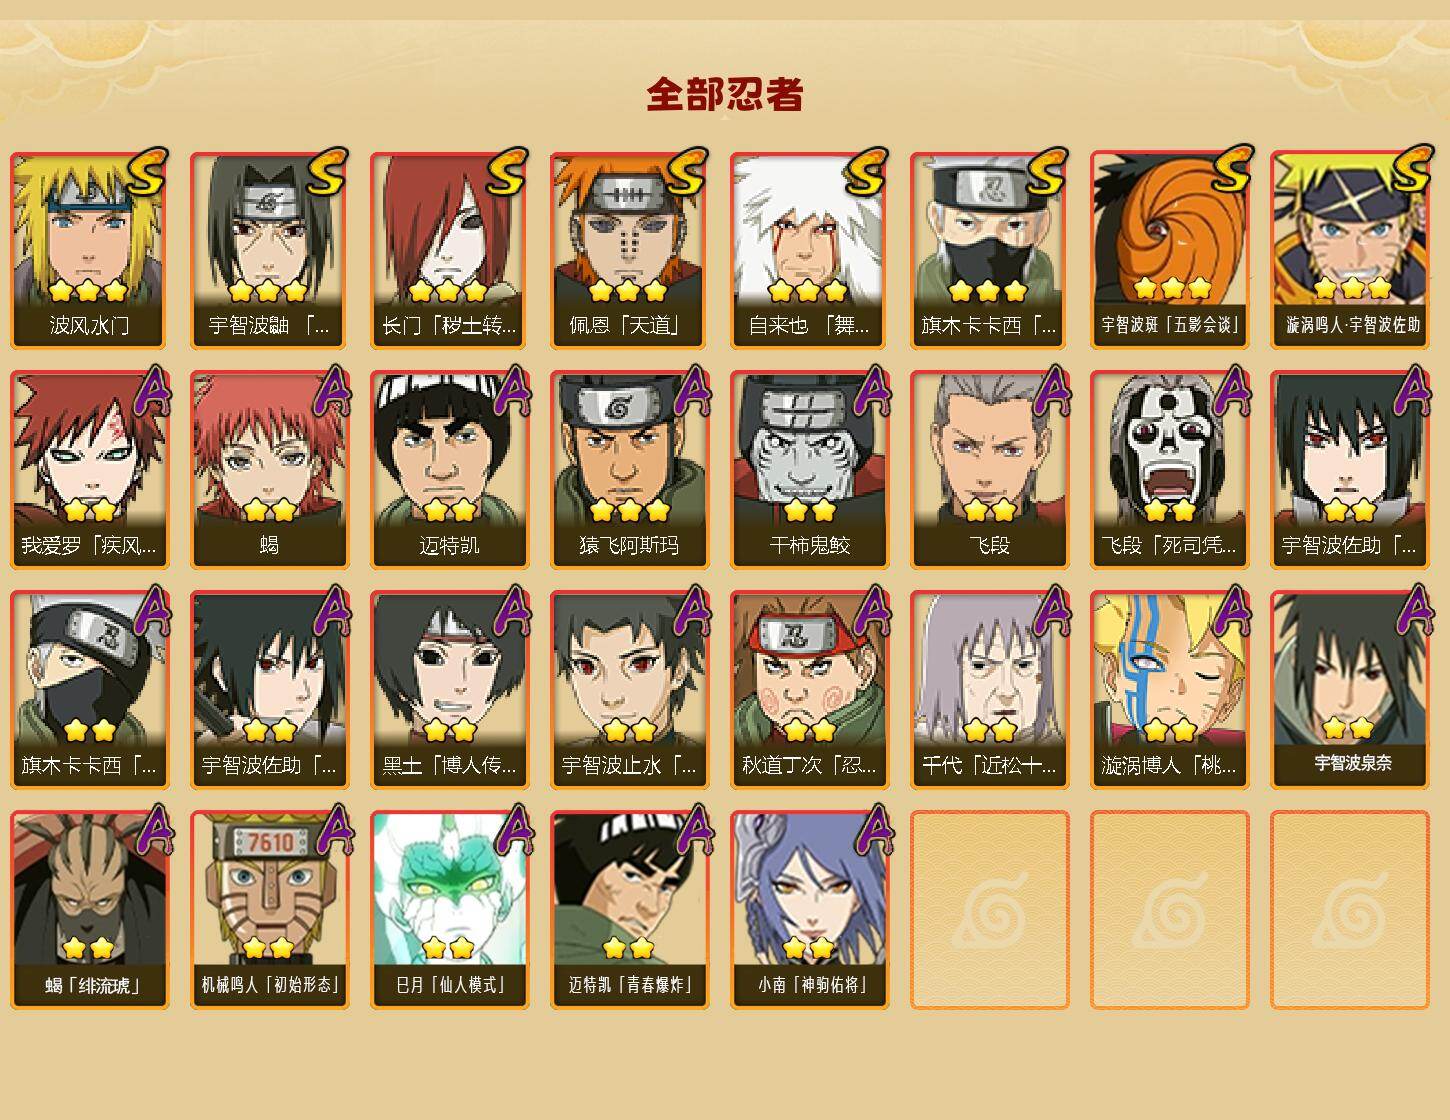Select the 蝎 A-rank ninja portrait
This screenshot has width=1450, height=1120.
(x=269, y=470)
